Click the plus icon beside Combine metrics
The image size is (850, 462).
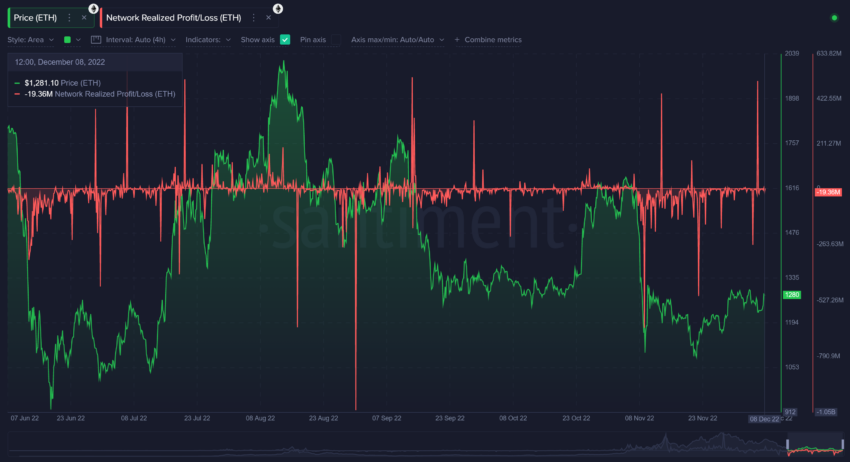(x=457, y=40)
